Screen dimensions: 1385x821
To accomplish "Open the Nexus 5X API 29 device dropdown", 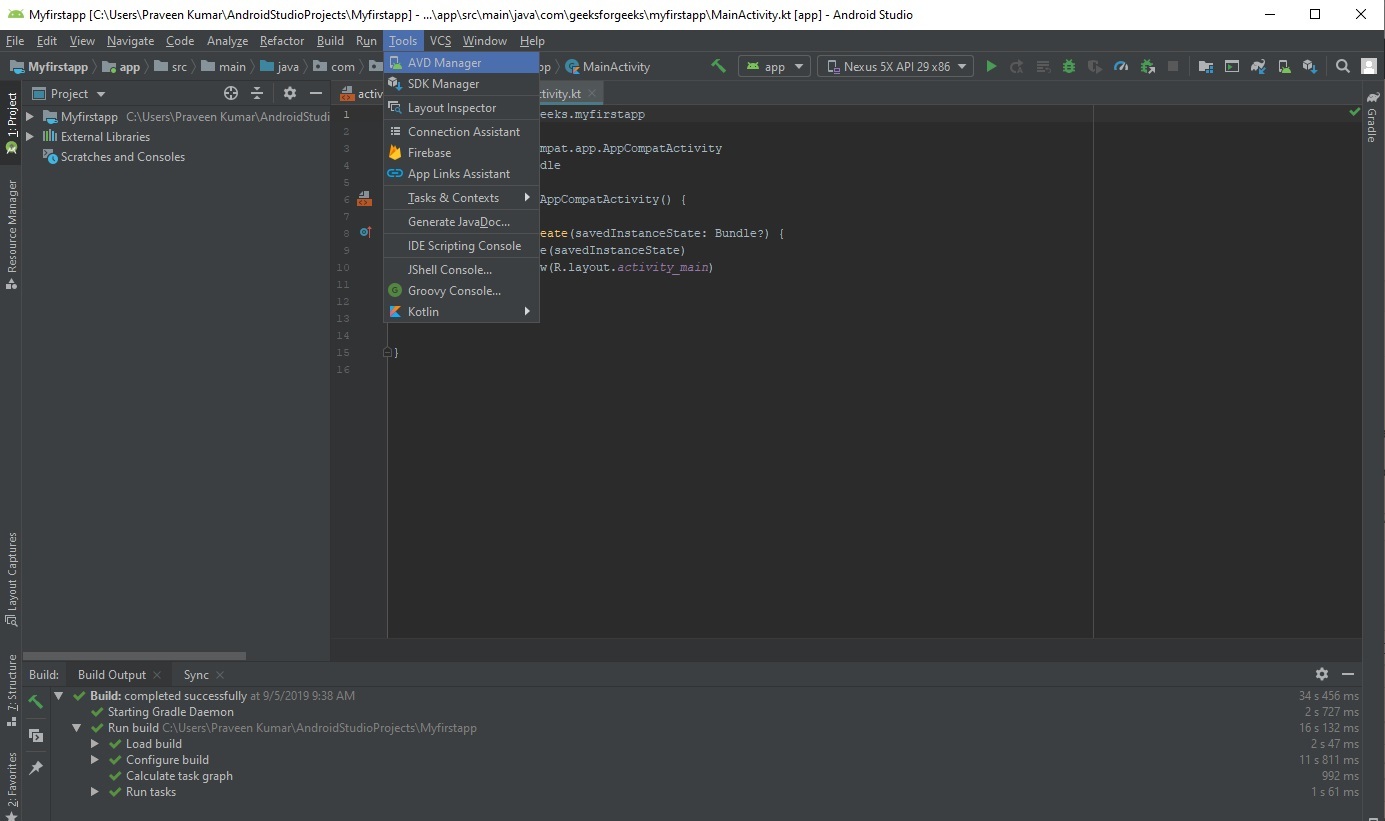I will coord(895,67).
